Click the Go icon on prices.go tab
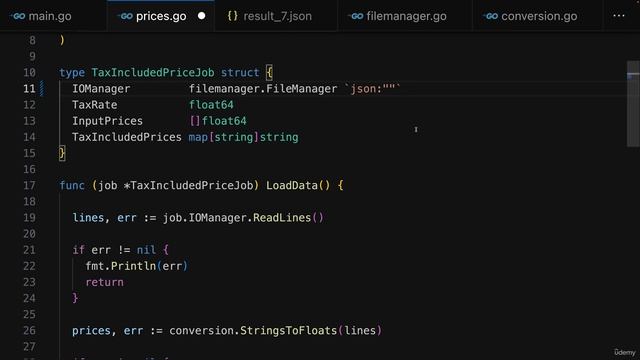Viewport: 640px width, 360px height. click(x=125, y=16)
